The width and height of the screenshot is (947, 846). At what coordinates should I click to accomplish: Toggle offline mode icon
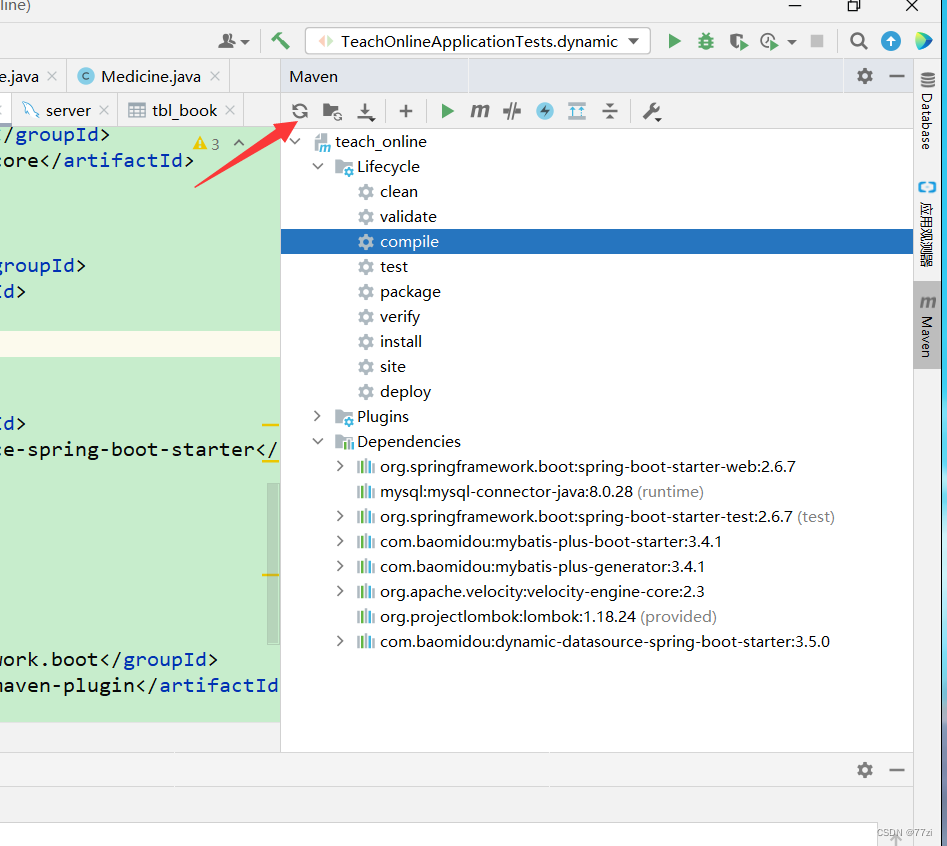(512, 111)
